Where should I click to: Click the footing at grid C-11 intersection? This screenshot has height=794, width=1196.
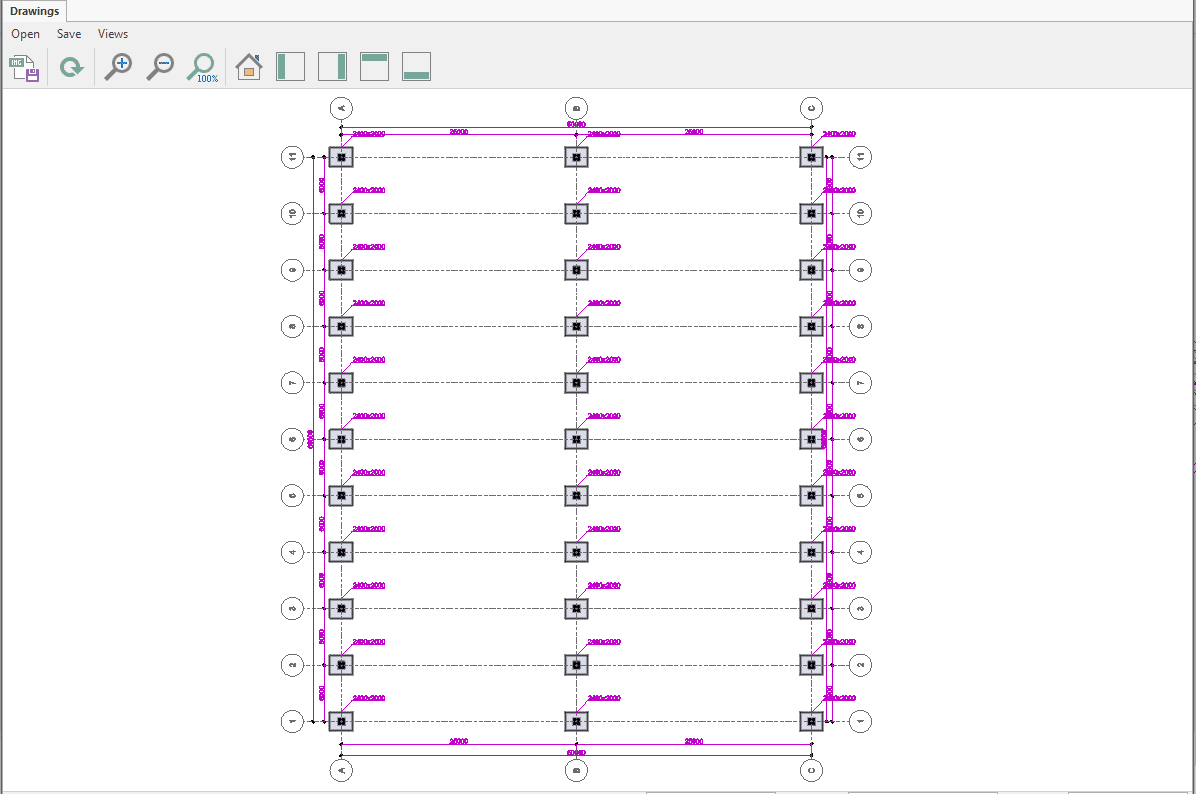tap(811, 157)
